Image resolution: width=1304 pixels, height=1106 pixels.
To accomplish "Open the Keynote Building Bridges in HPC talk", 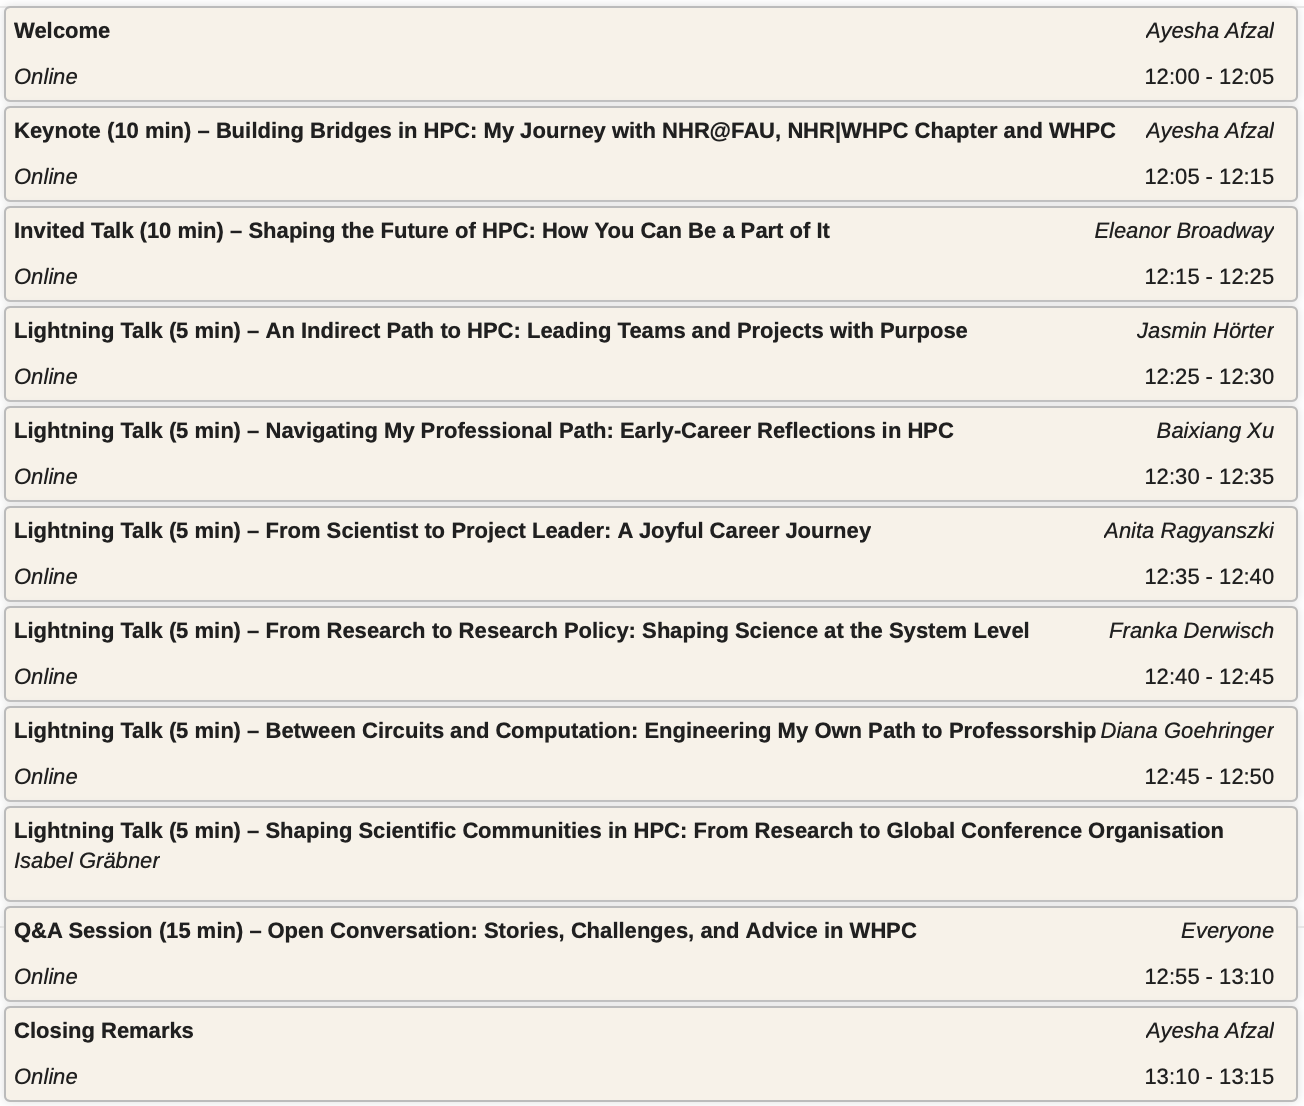I will pos(564,131).
